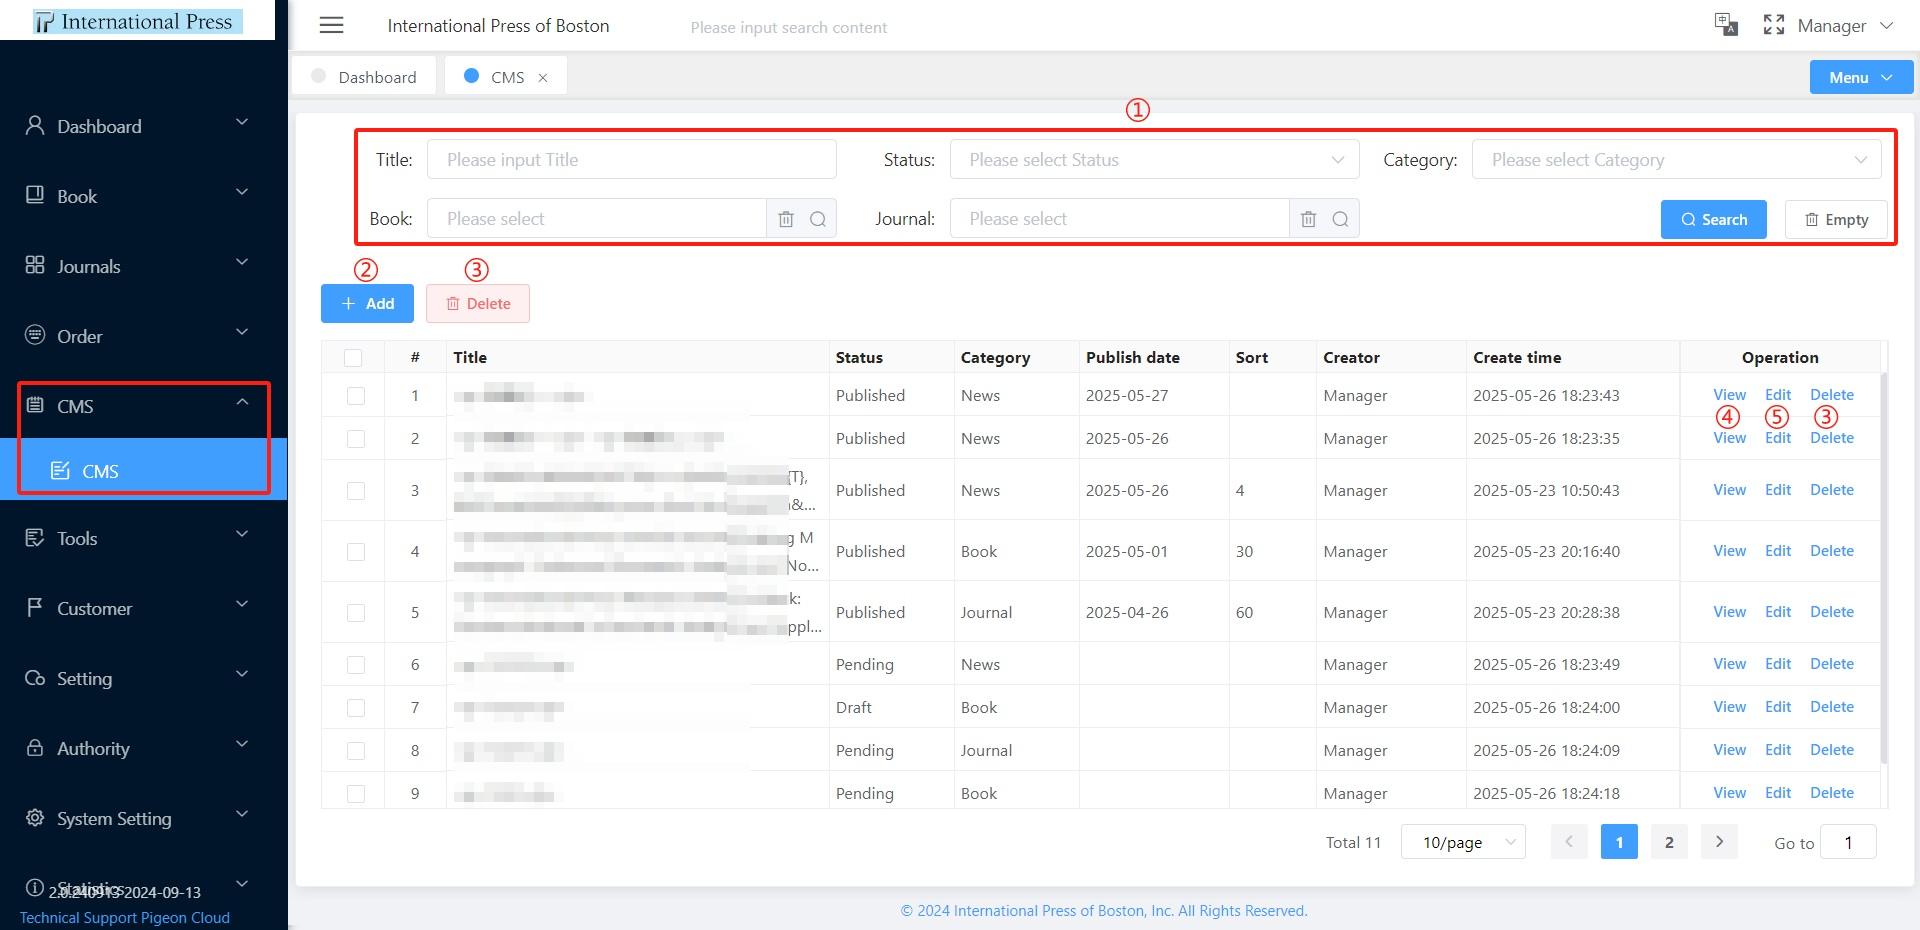This screenshot has height=930, width=1920.
Task: Click the Go to page number field
Action: coord(1848,842)
